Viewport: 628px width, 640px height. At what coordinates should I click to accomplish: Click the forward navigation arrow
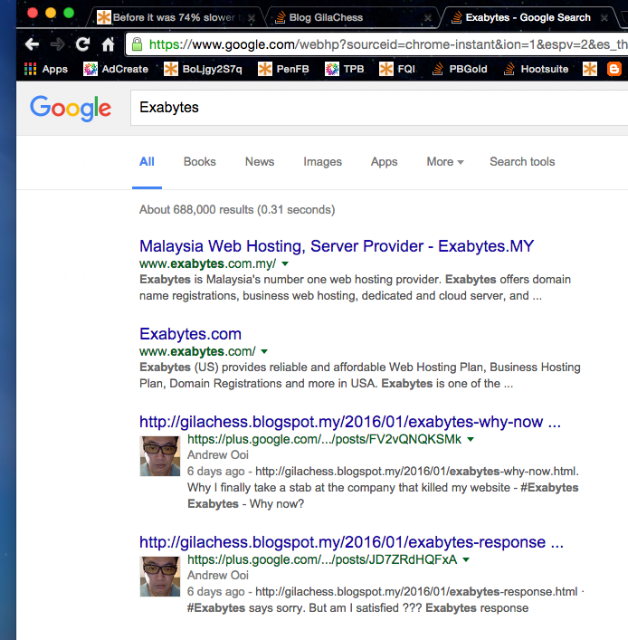click(57, 44)
